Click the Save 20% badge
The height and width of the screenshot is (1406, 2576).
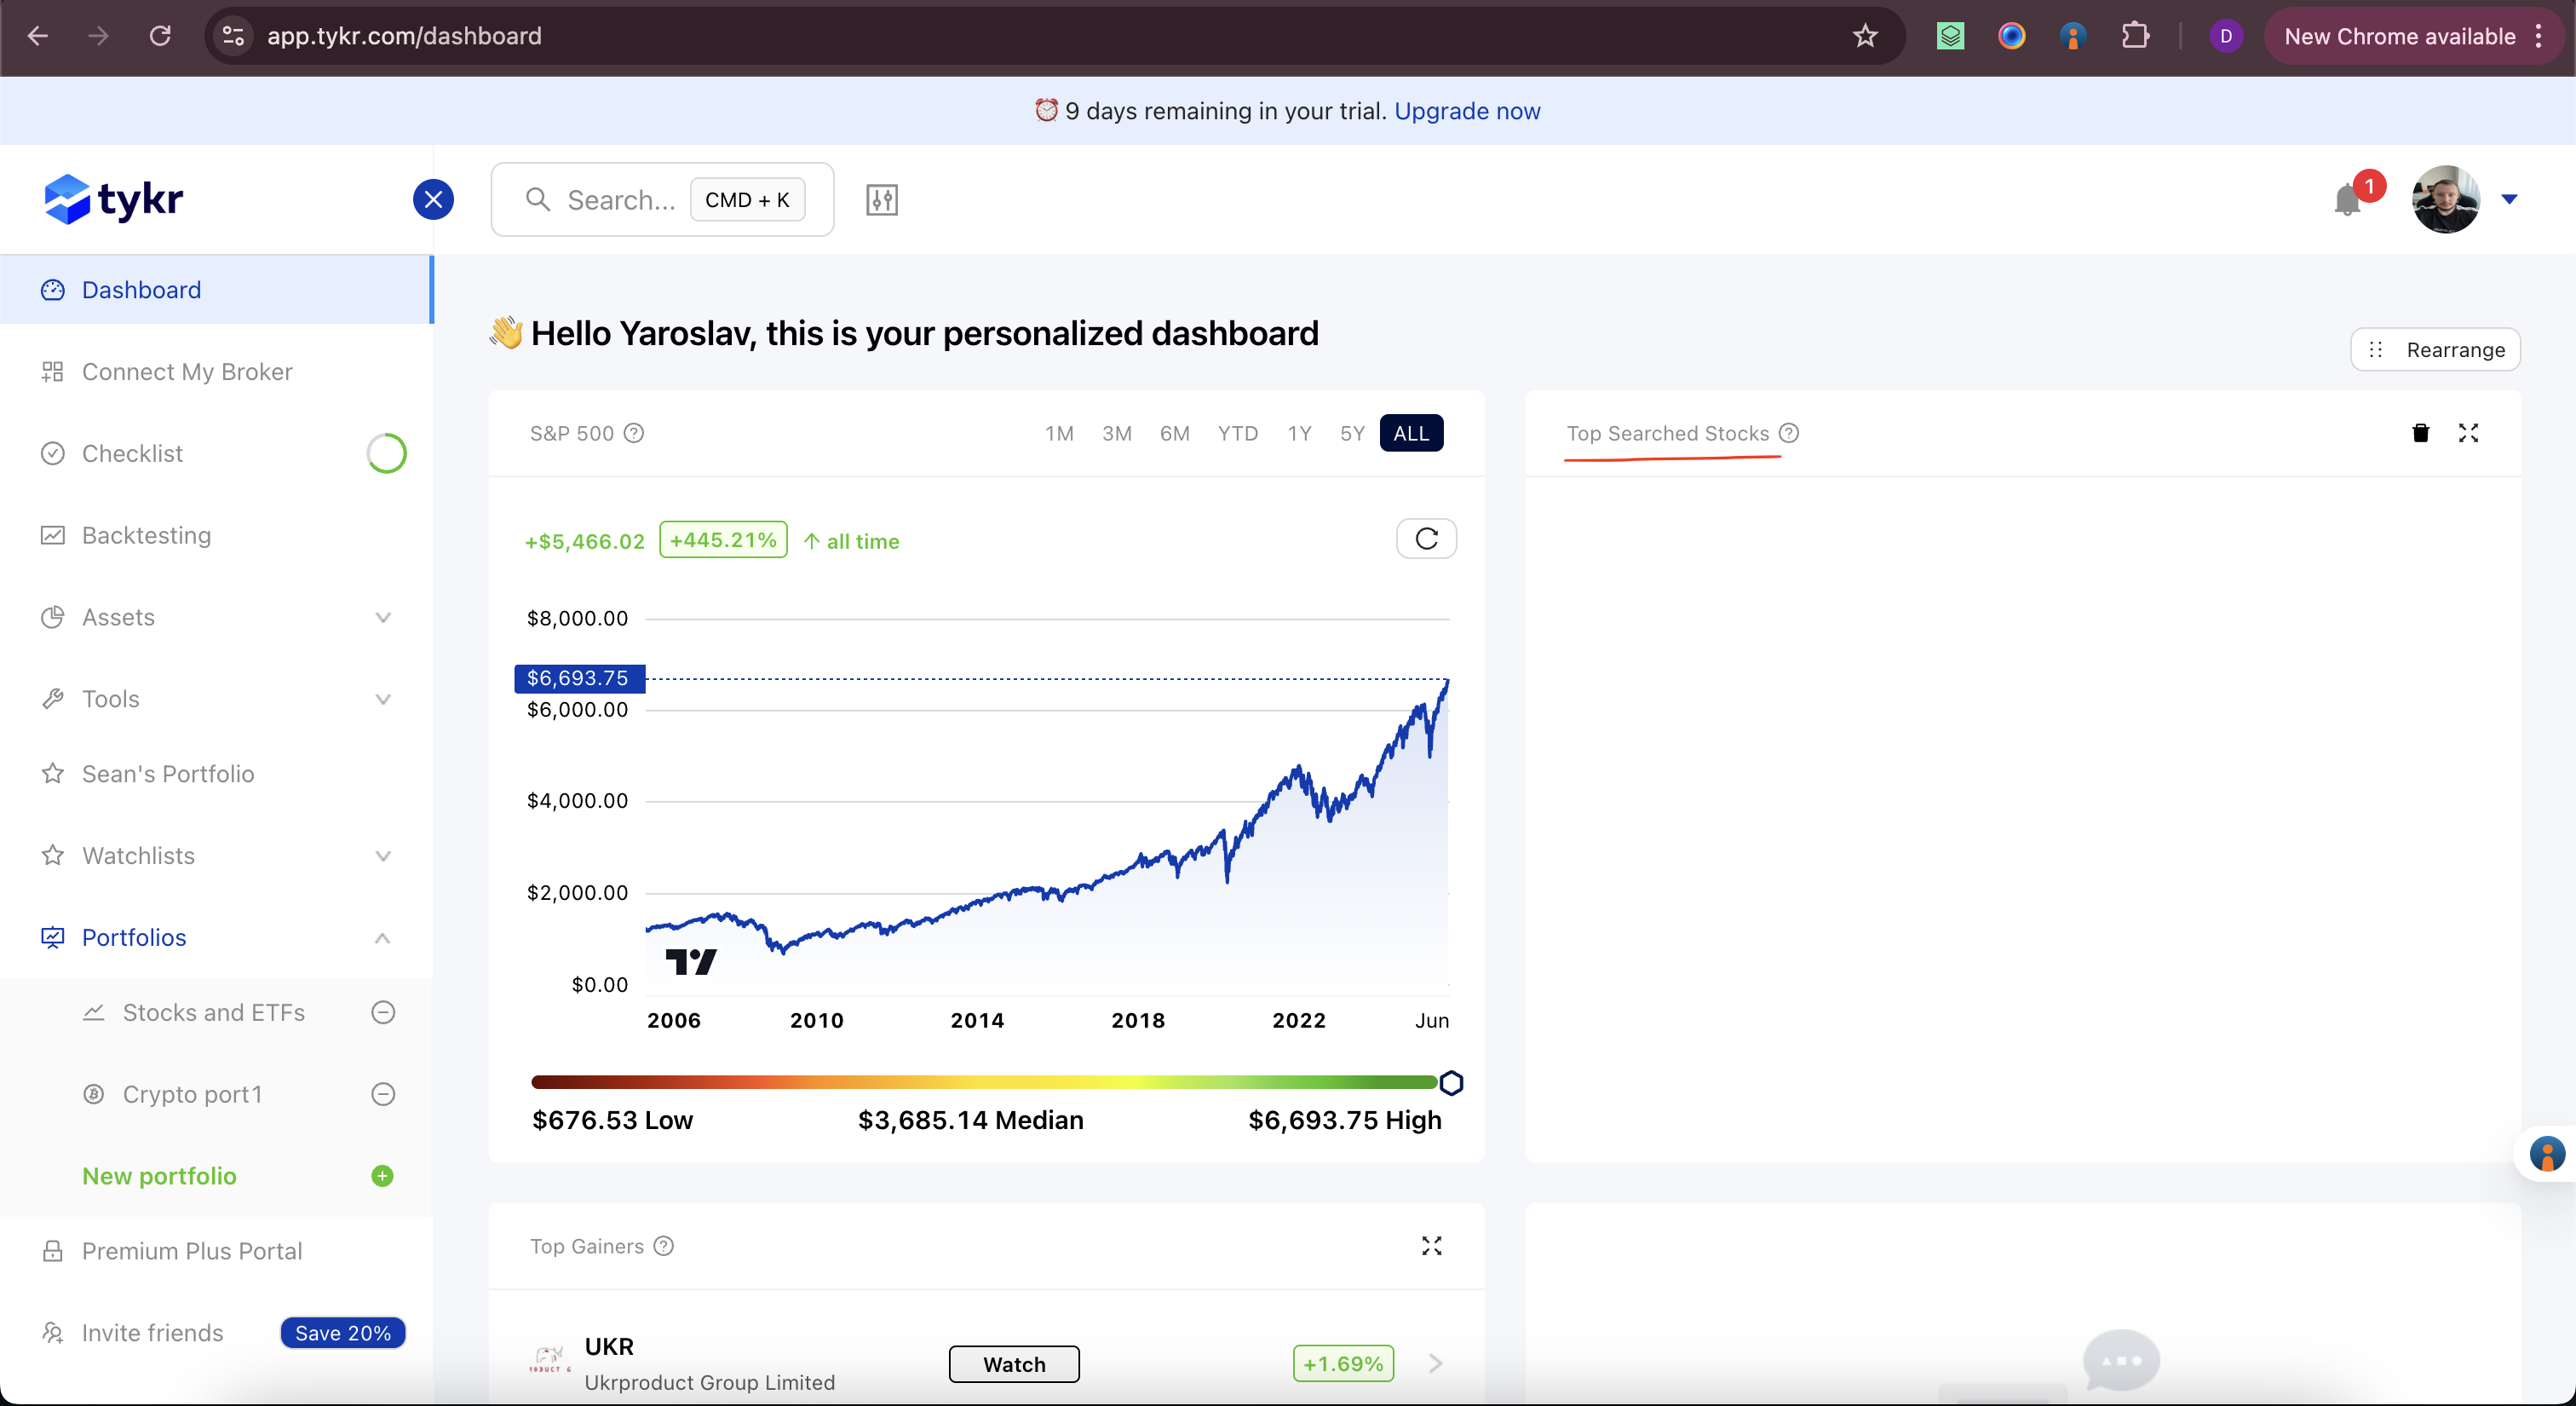coord(343,1334)
